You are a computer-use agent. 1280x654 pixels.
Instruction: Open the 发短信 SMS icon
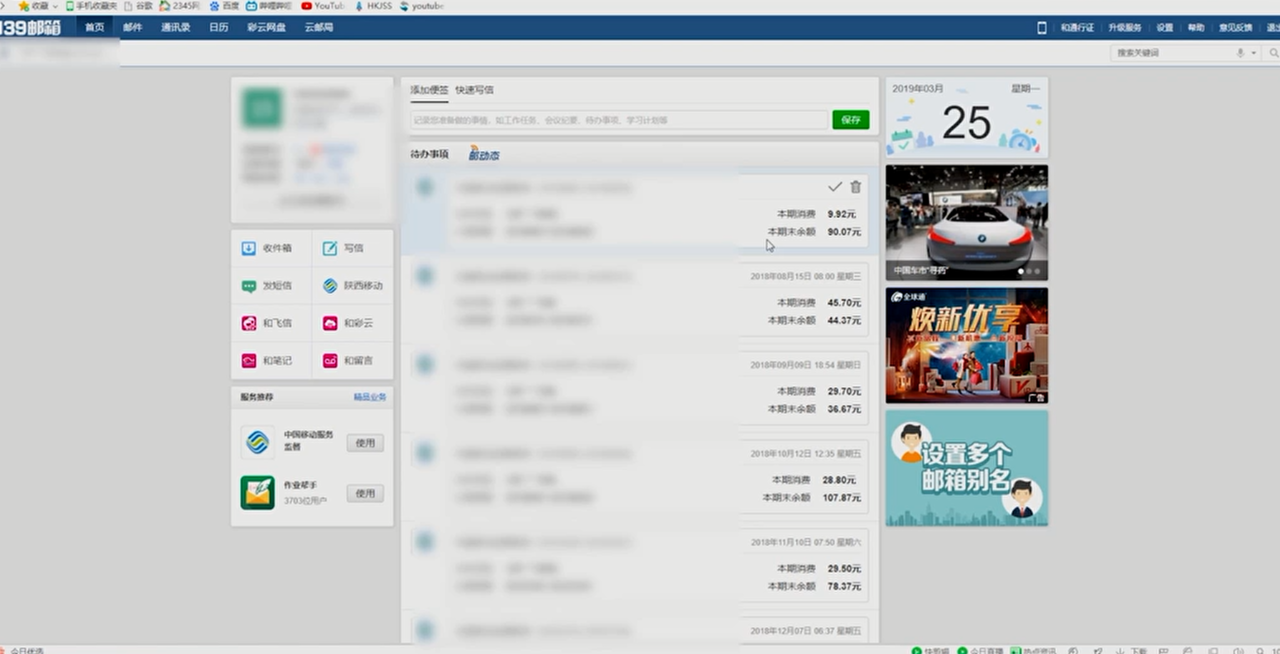[249, 286]
